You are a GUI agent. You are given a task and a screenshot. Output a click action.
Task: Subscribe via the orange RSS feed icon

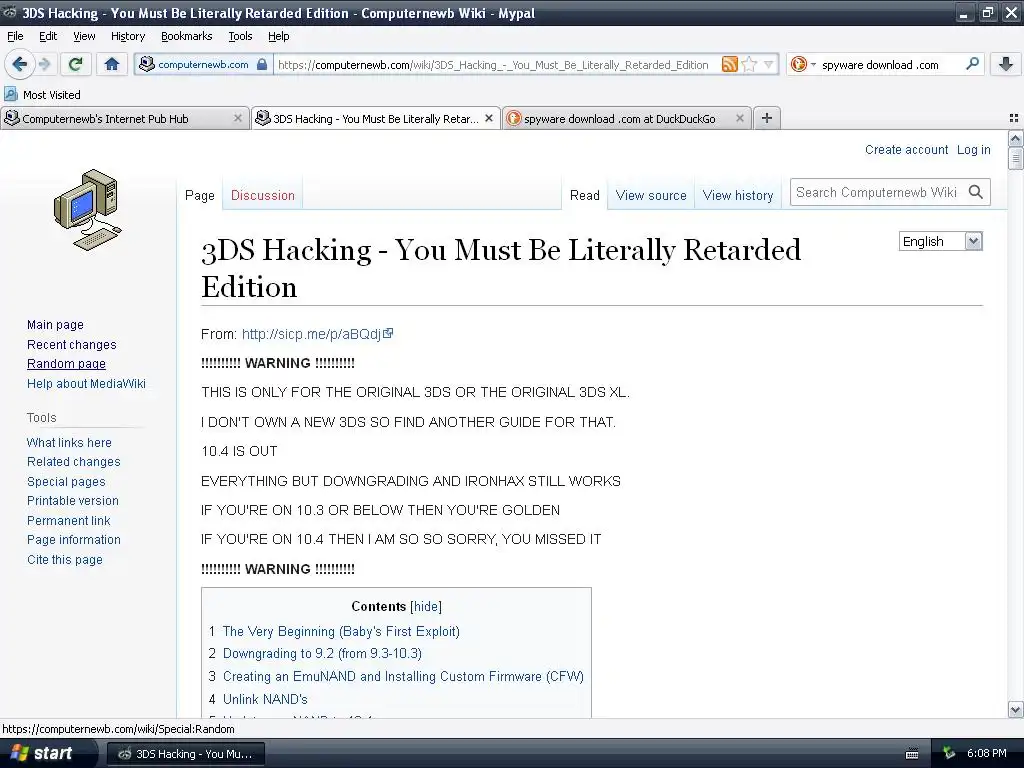coord(729,64)
